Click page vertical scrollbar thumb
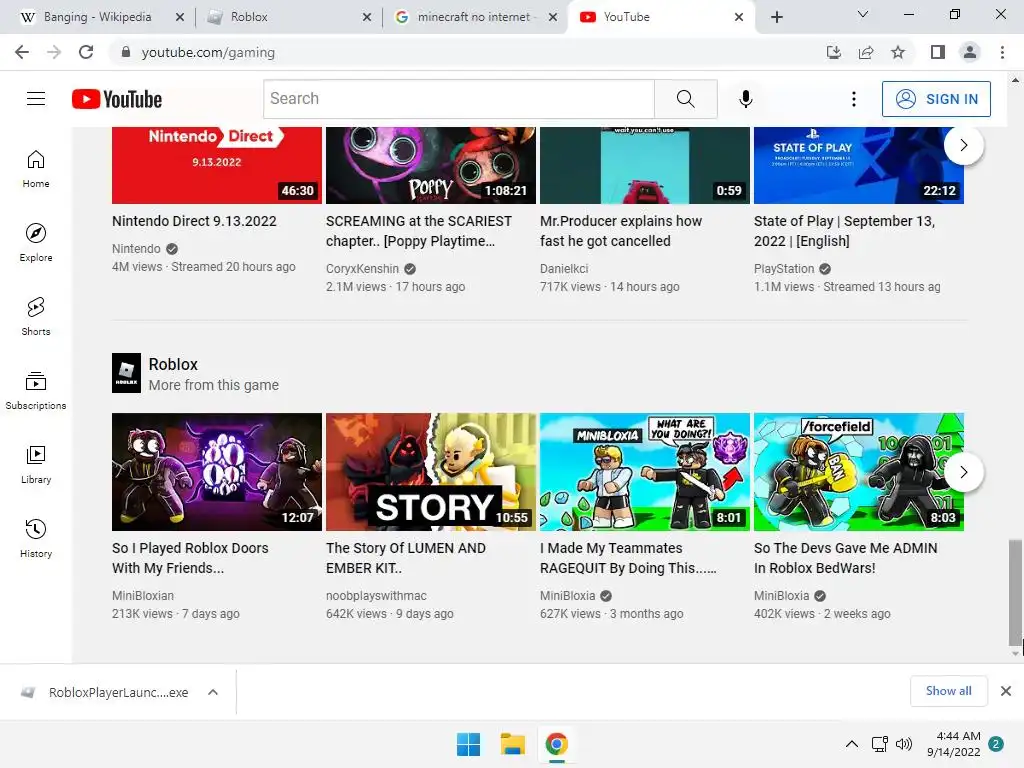The image size is (1024, 768). 1015,591
